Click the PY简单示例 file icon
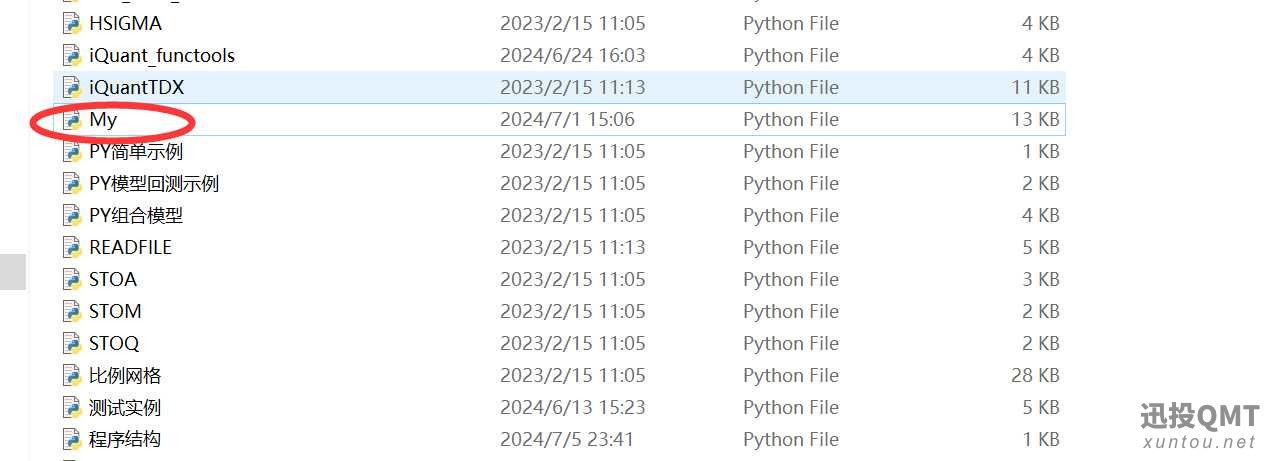 click(x=71, y=151)
